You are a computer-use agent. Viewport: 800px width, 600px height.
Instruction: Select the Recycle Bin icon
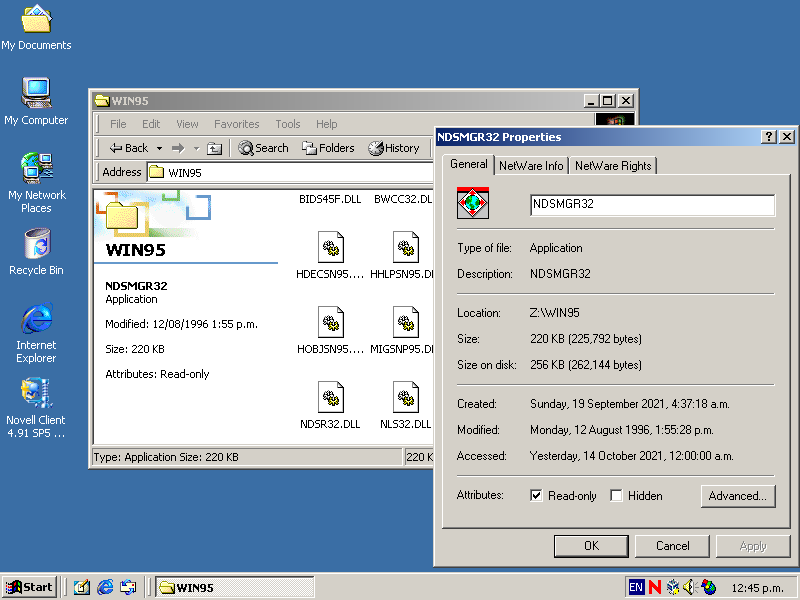36,252
